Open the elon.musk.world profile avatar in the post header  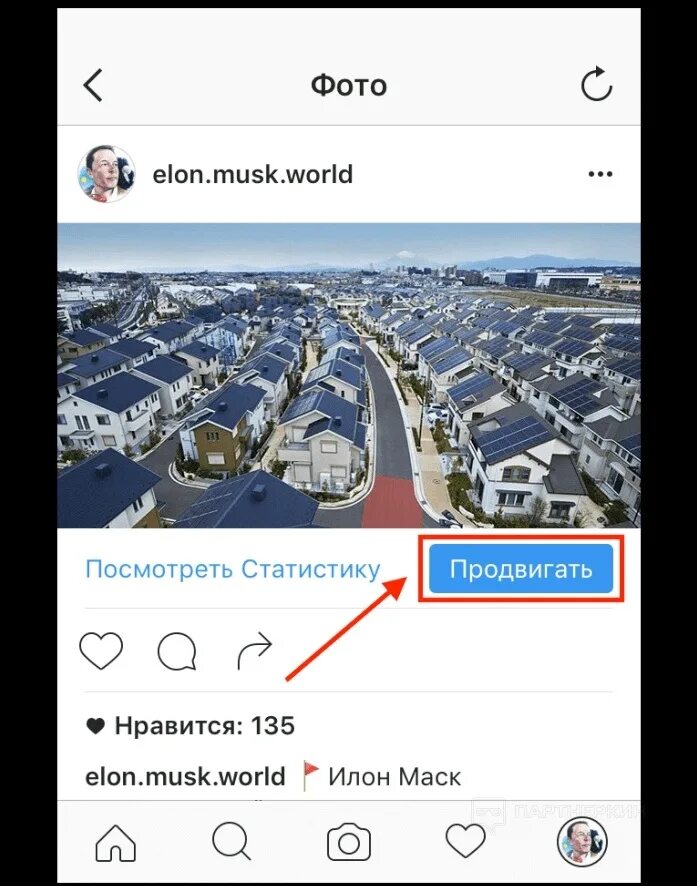(106, 174)
